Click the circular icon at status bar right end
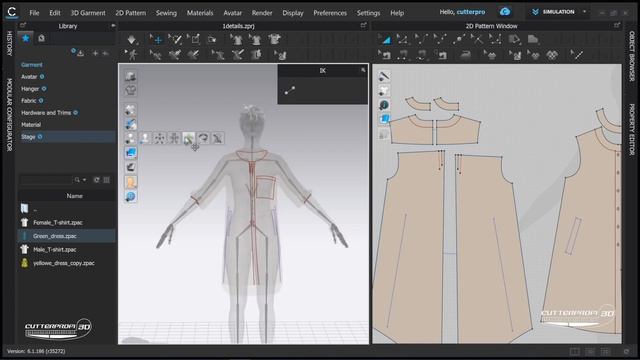The width and height of the screenshot is (640, 360). click(x=627, y=351)
